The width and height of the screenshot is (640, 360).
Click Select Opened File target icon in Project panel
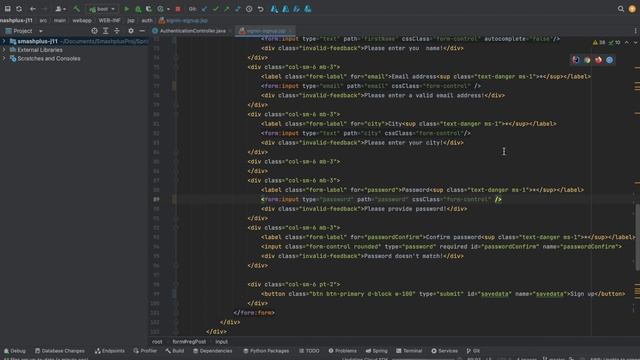pyautogui.click(x=94, y=31)
